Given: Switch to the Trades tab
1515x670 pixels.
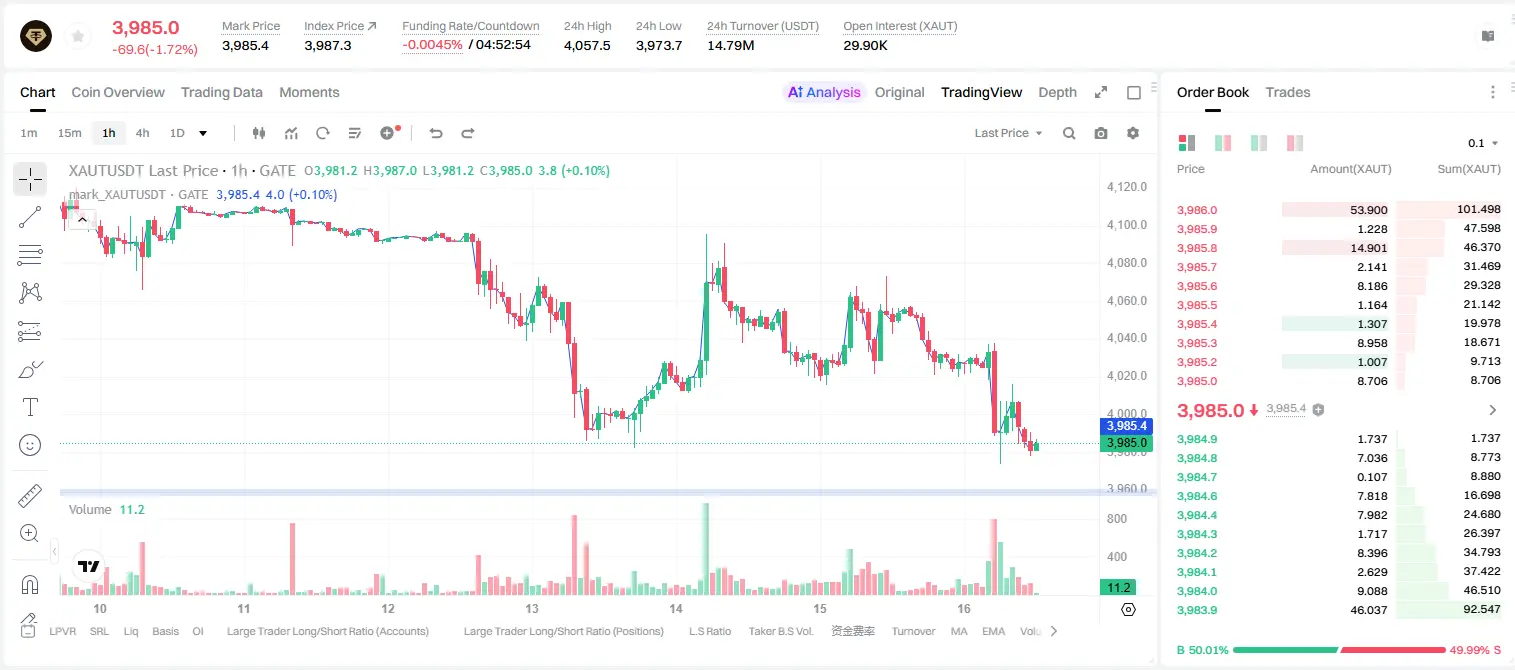Looking at the screenshot, I should 1288,92.
